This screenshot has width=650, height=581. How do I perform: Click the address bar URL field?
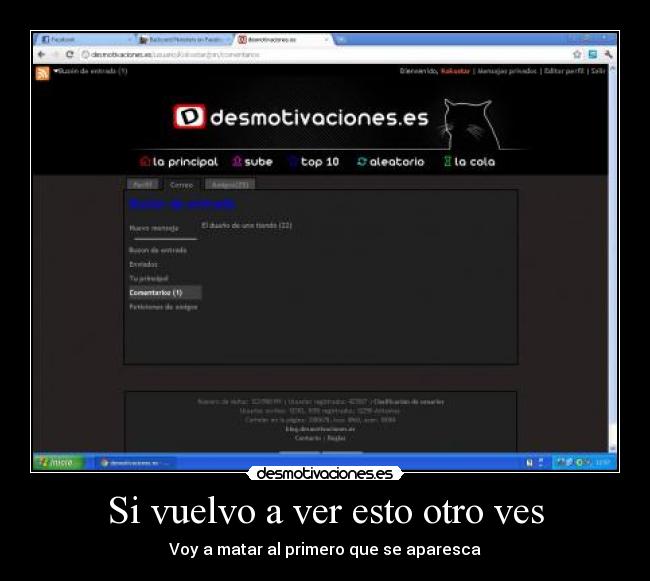[323, 54]
